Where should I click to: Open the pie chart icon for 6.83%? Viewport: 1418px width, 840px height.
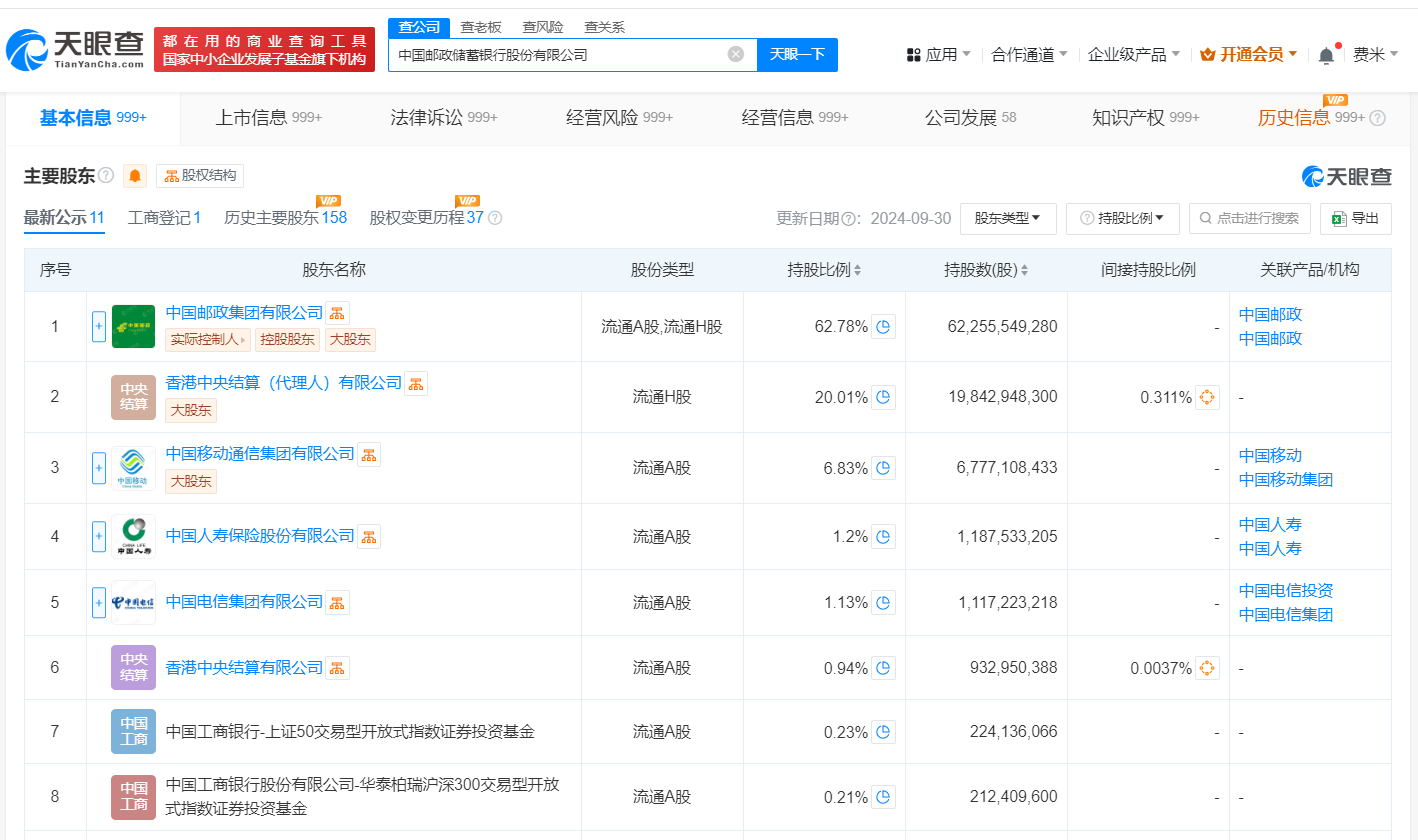883,467
